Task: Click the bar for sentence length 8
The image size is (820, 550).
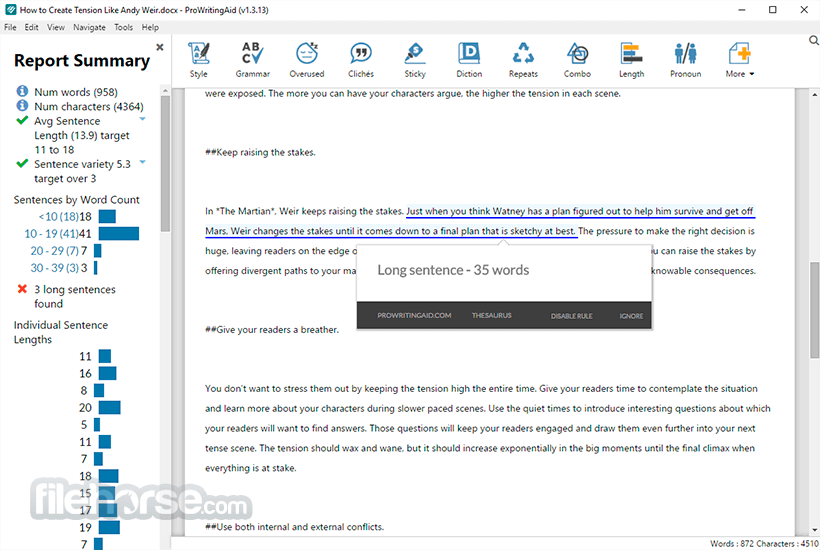Action: point(99,391)
